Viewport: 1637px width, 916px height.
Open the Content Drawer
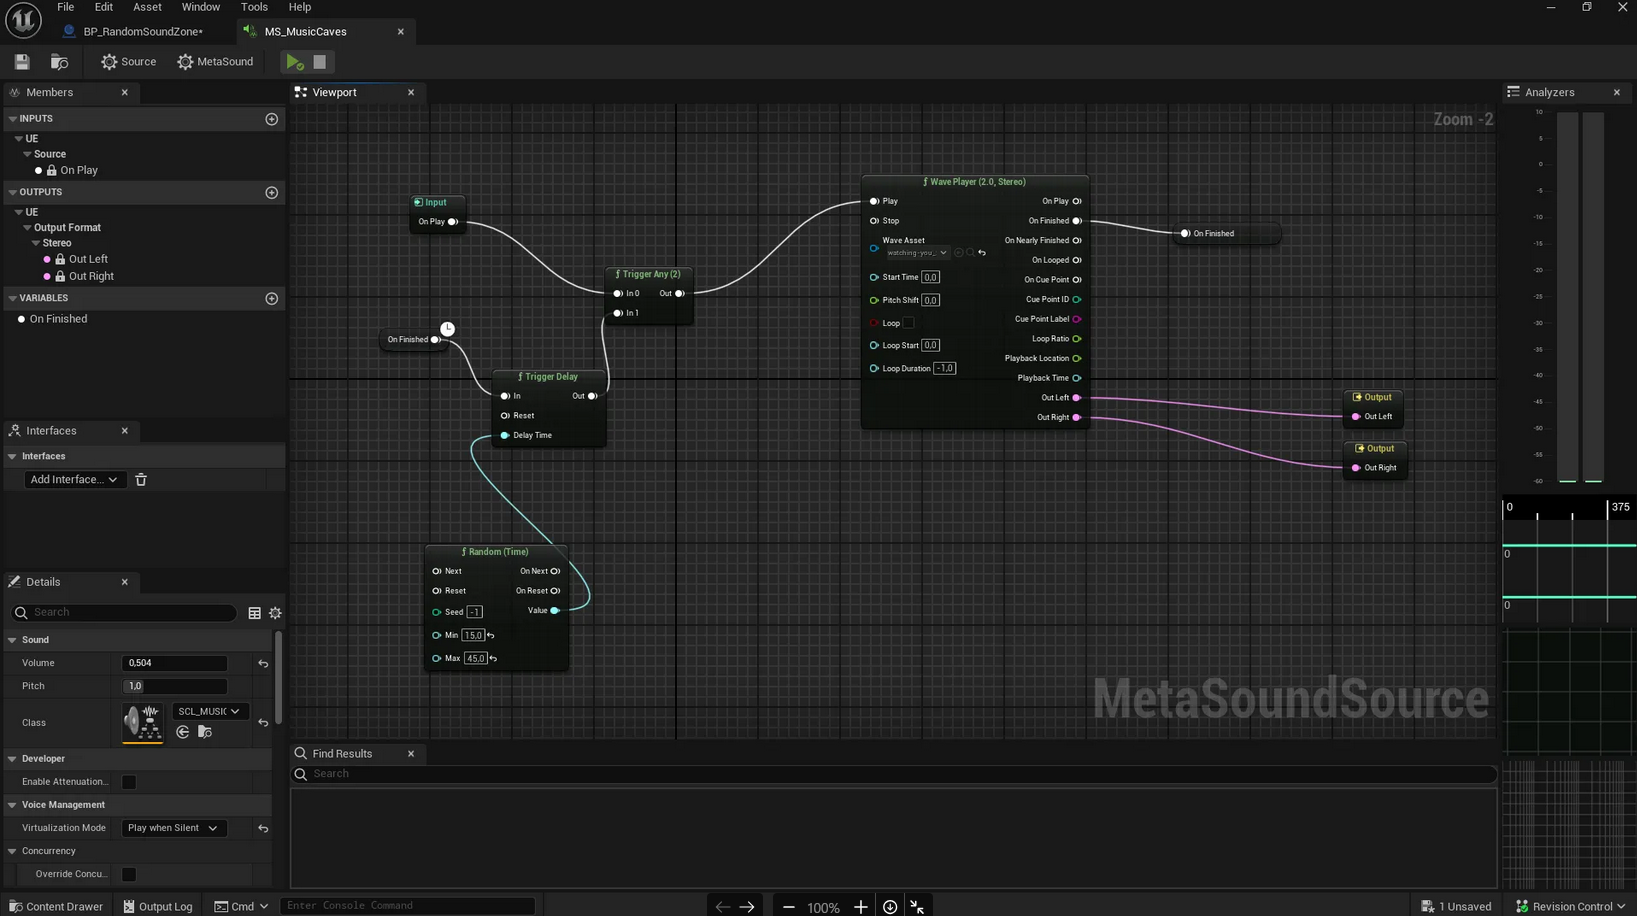(56, 906)
